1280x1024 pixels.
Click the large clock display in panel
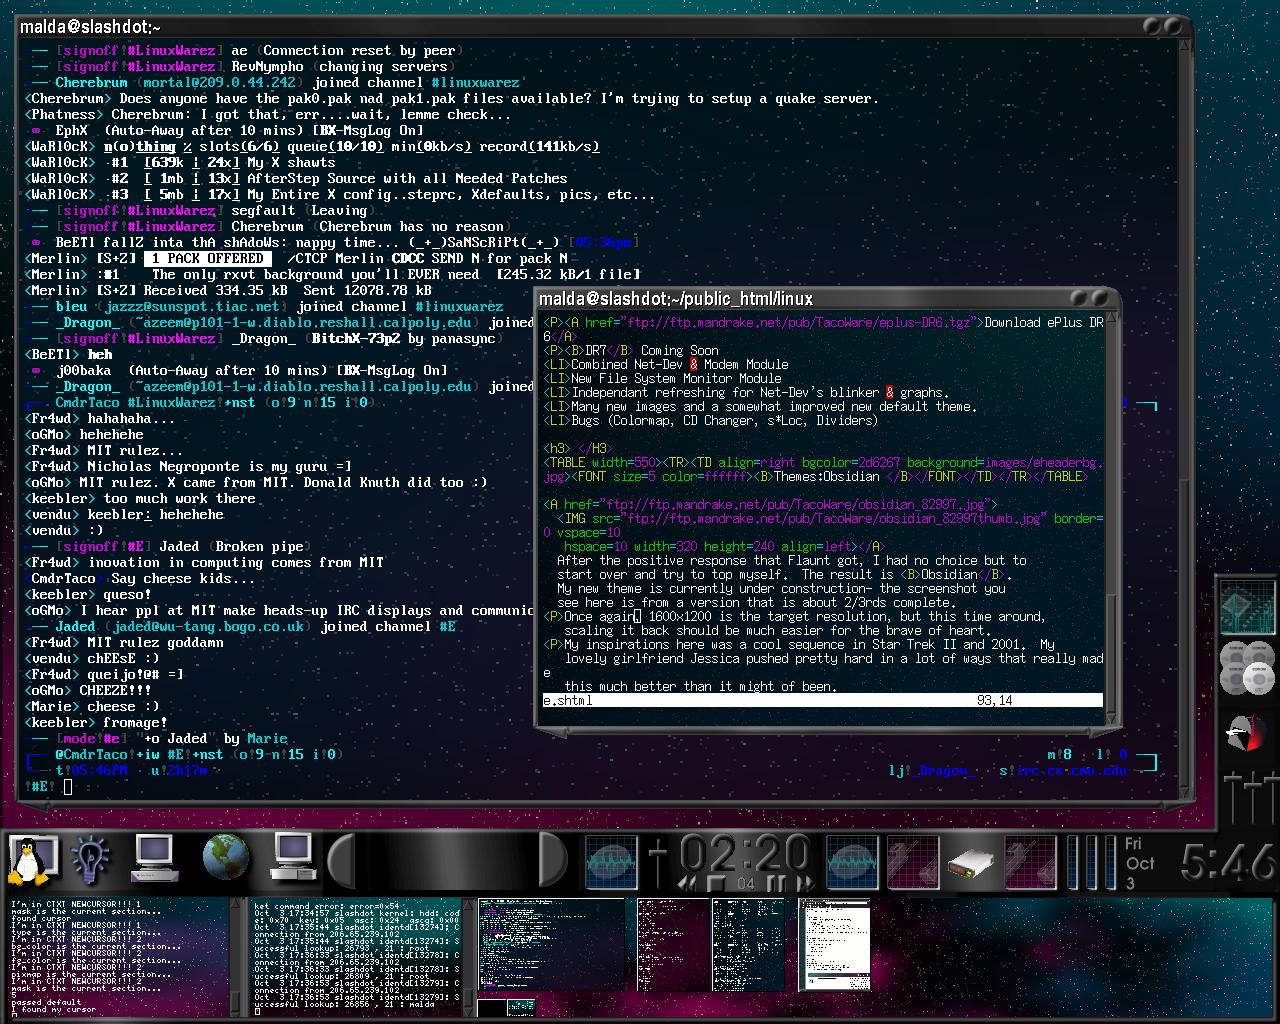[1227, 862]
